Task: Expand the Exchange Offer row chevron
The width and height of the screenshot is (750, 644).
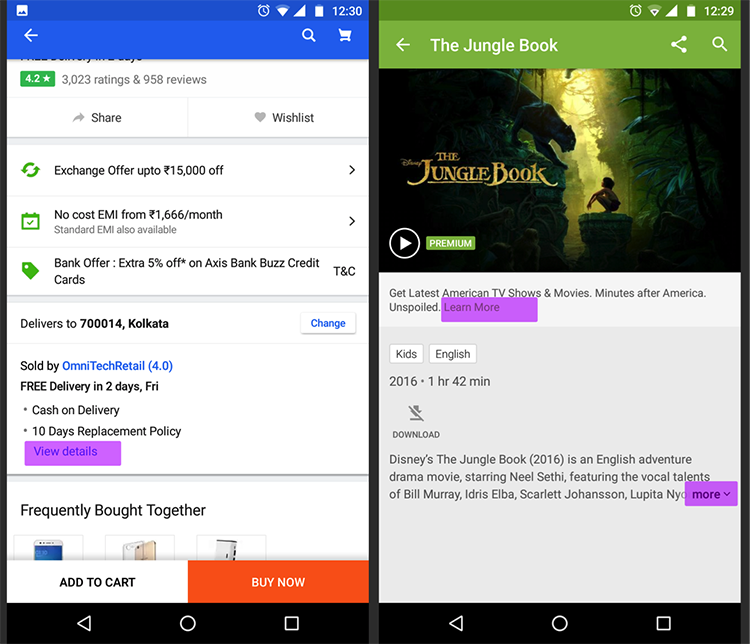Action: [352, 170]
